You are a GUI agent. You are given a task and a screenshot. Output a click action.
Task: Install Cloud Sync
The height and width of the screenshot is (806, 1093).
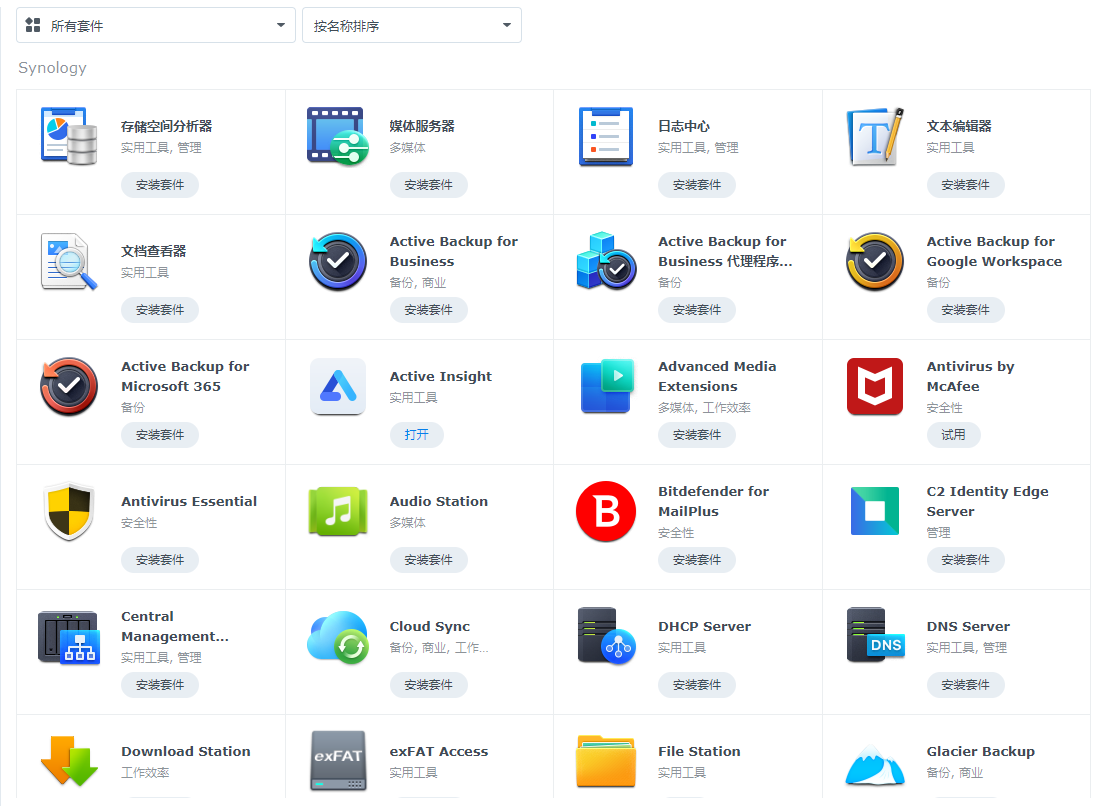tap(428, 685)
